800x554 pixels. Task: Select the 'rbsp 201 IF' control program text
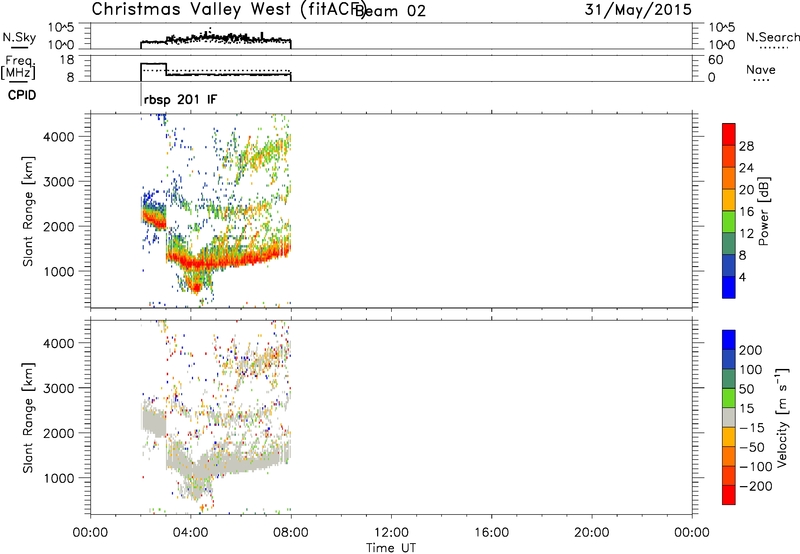(x=180, y=100)
